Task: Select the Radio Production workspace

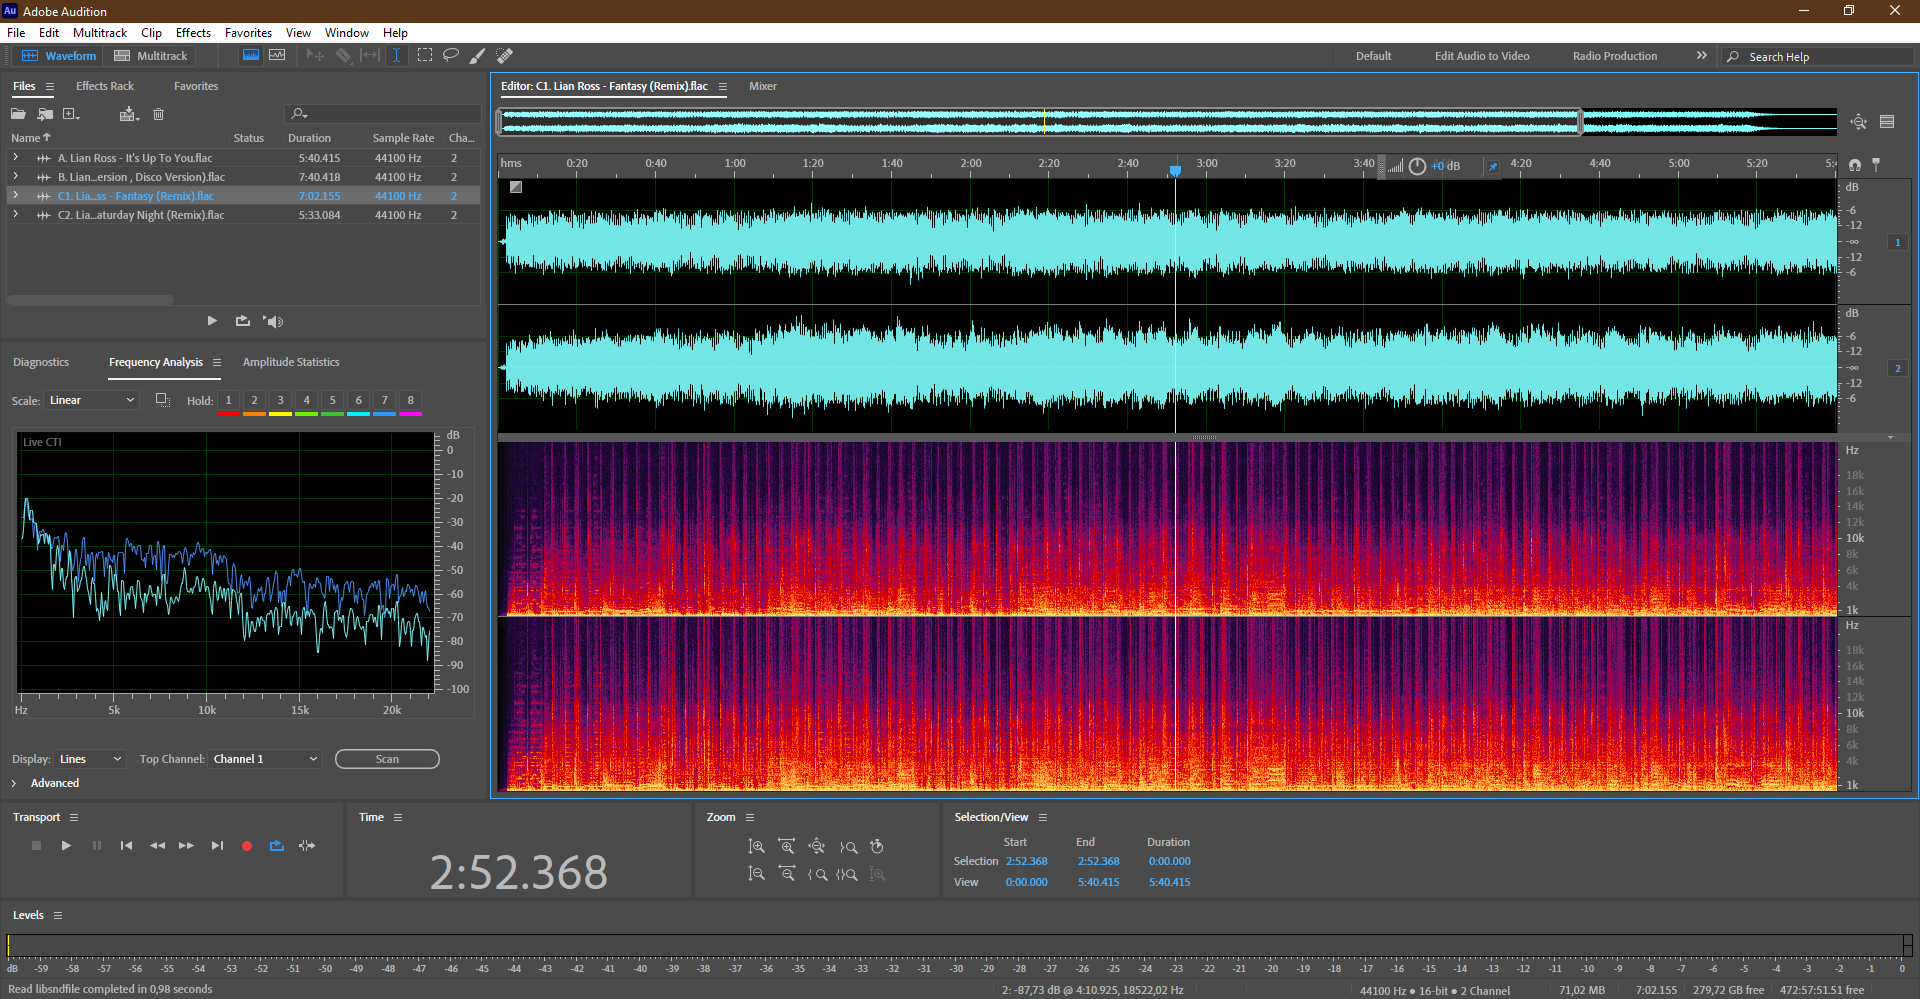Action: tap(1615, 56)
